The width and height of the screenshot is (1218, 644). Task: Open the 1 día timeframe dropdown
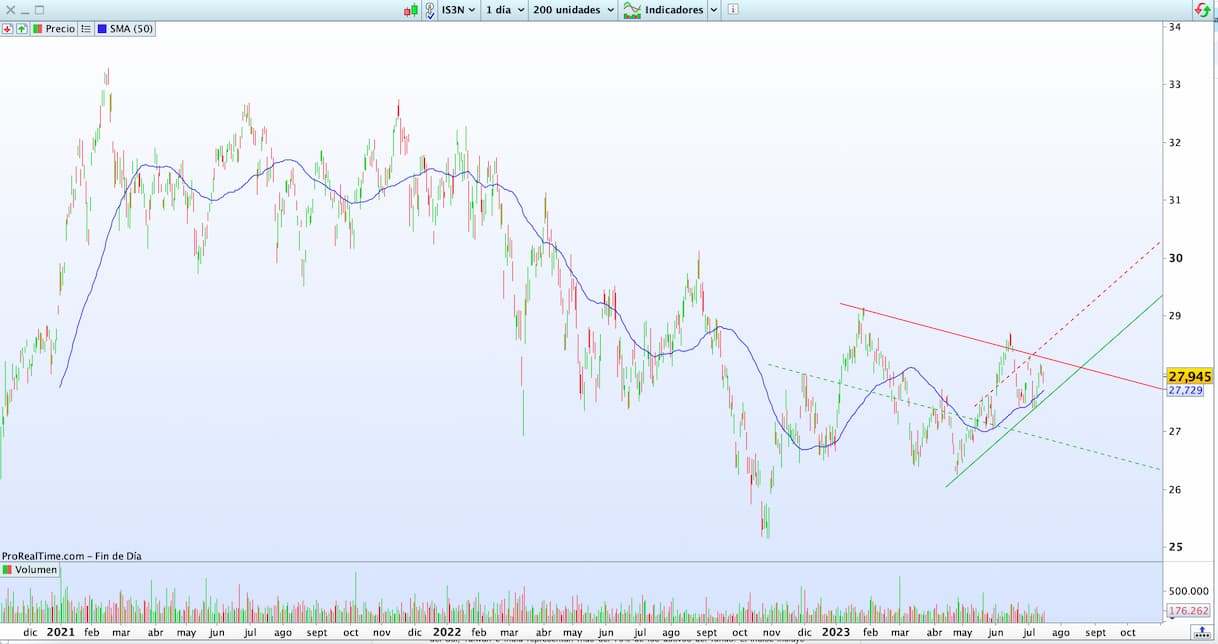click(x=505, y=10)
